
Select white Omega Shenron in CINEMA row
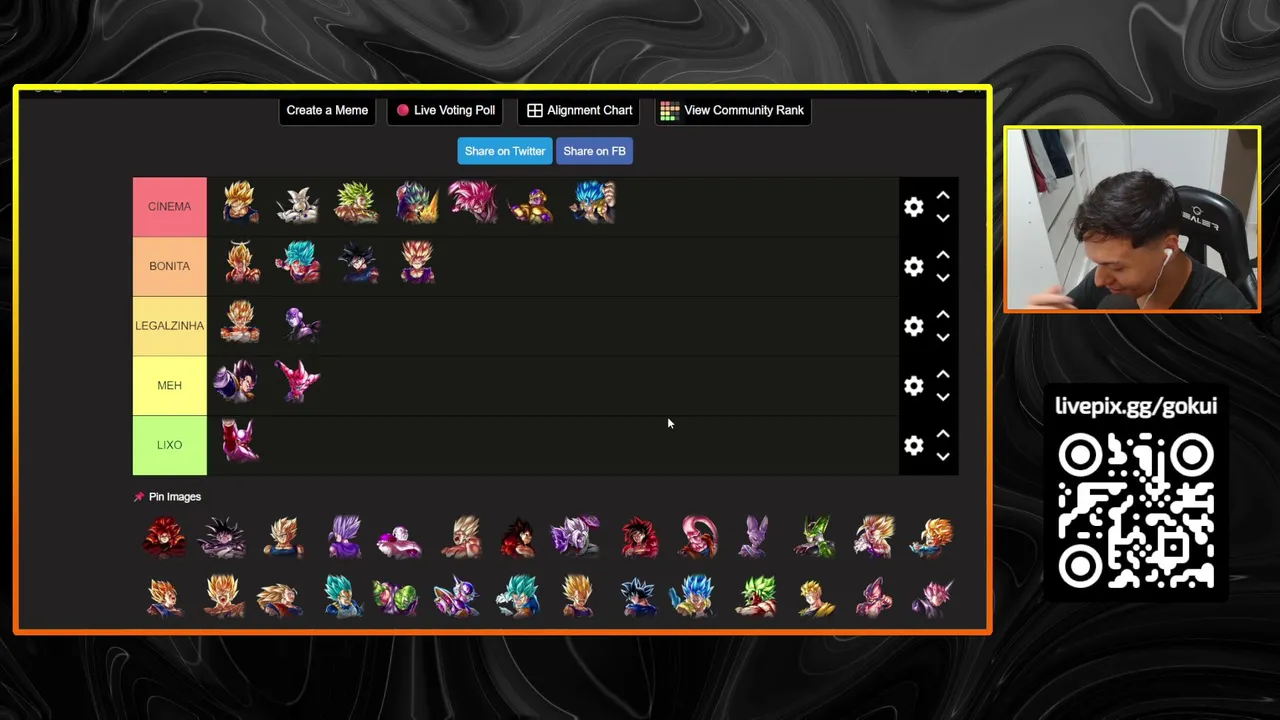tap(297, 204)
